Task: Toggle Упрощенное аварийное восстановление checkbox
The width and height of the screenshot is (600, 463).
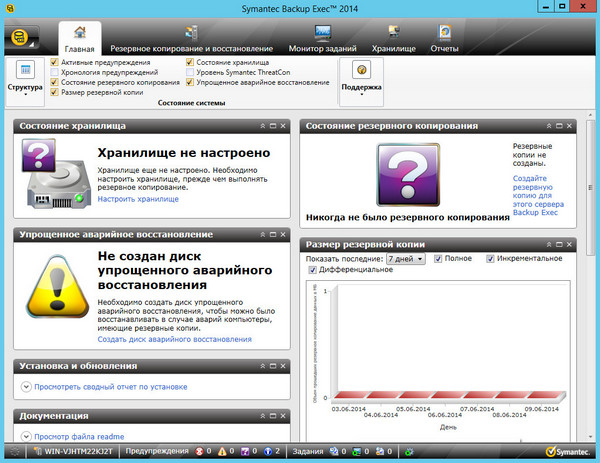Action: click(x=190, y=82)
